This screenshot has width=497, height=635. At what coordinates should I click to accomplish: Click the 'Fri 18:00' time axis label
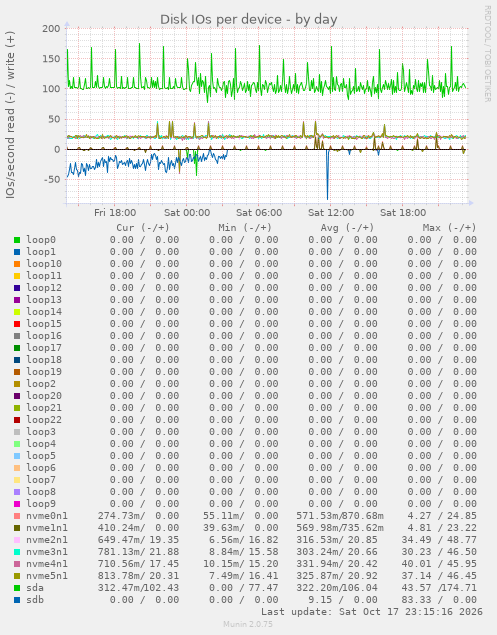115,213
